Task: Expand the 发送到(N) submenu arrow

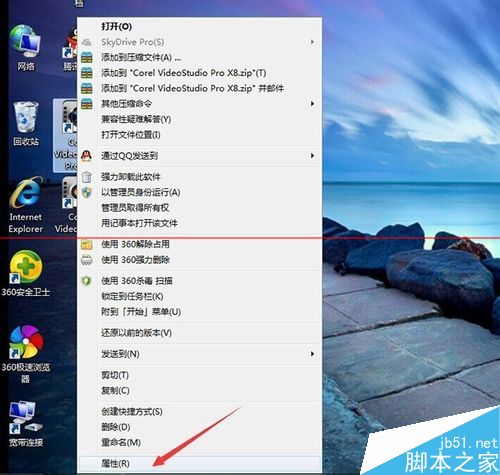Action: click(312, 354)
